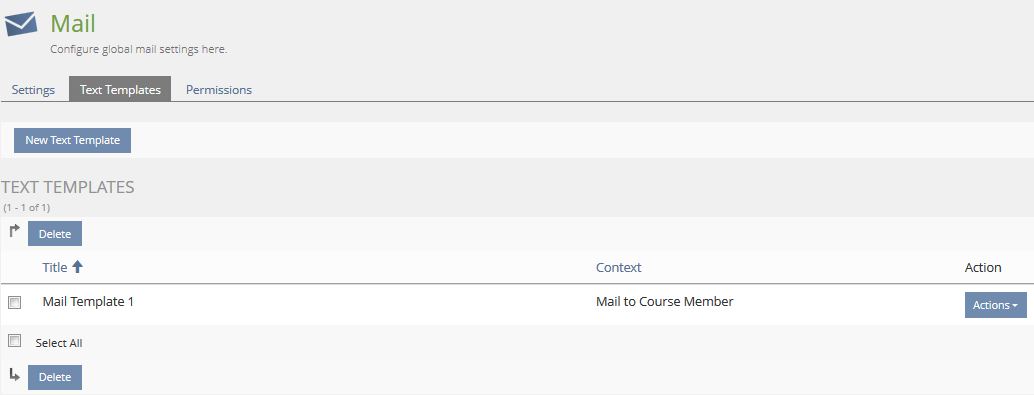Viewport: 1034px width, 395px height.
Task: Click the Action column header
Action: 983,267
